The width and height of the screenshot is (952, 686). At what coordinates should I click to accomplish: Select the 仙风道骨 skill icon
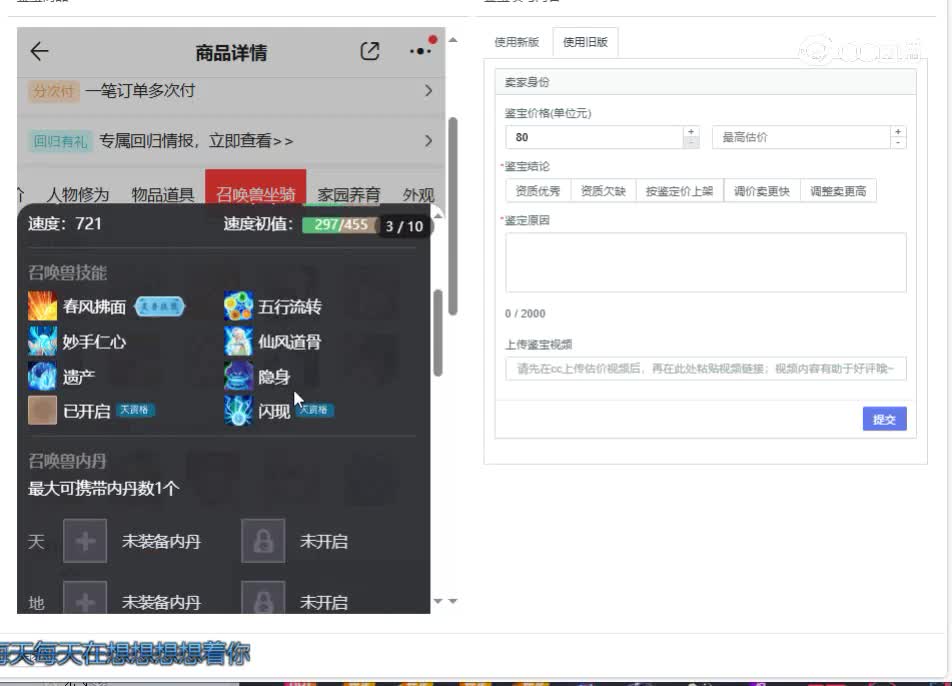click(x=239, y=341)
